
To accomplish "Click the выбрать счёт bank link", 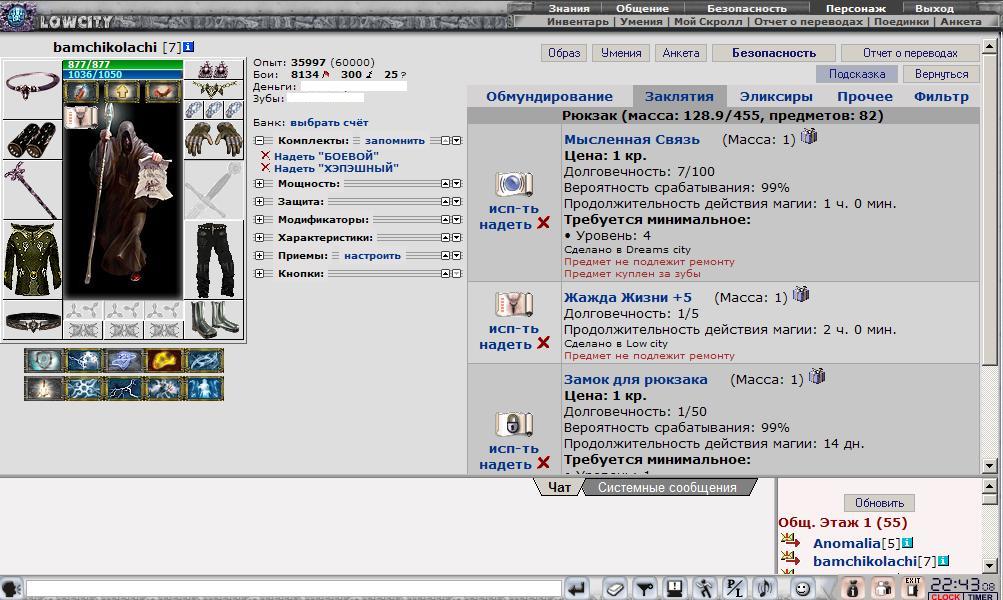I will 329,122.
